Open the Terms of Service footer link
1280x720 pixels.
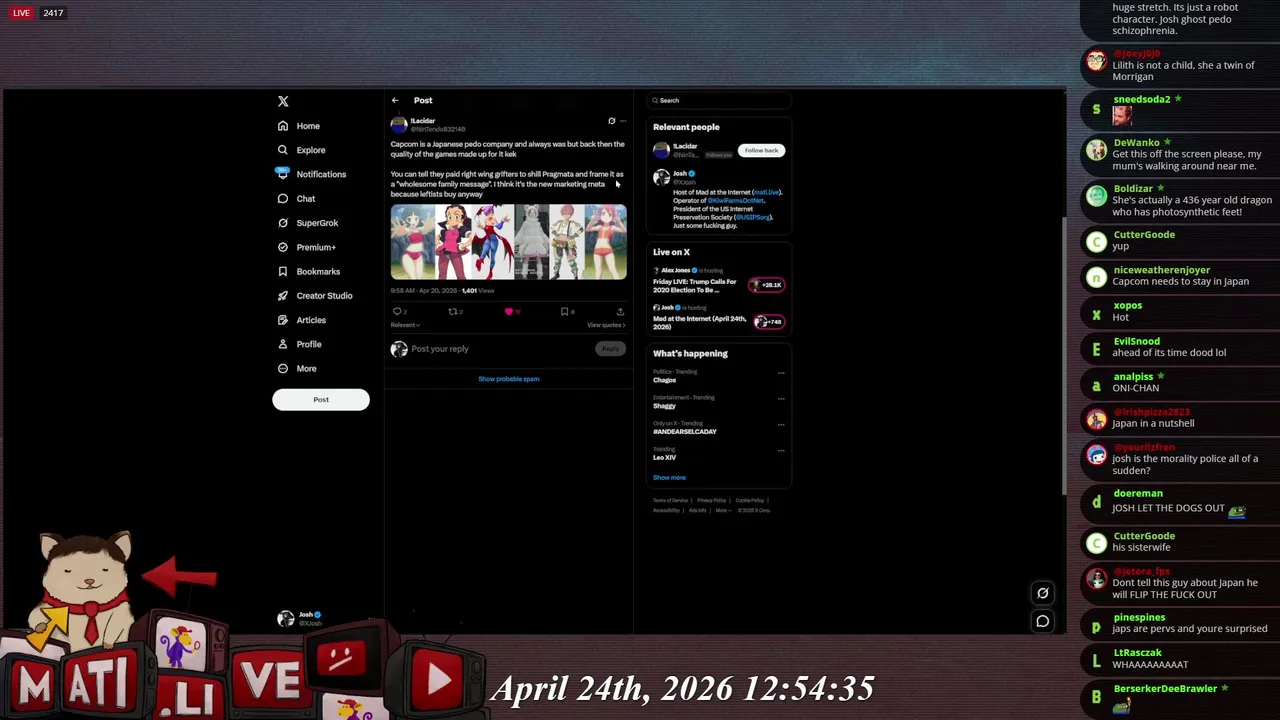[670, 500]
